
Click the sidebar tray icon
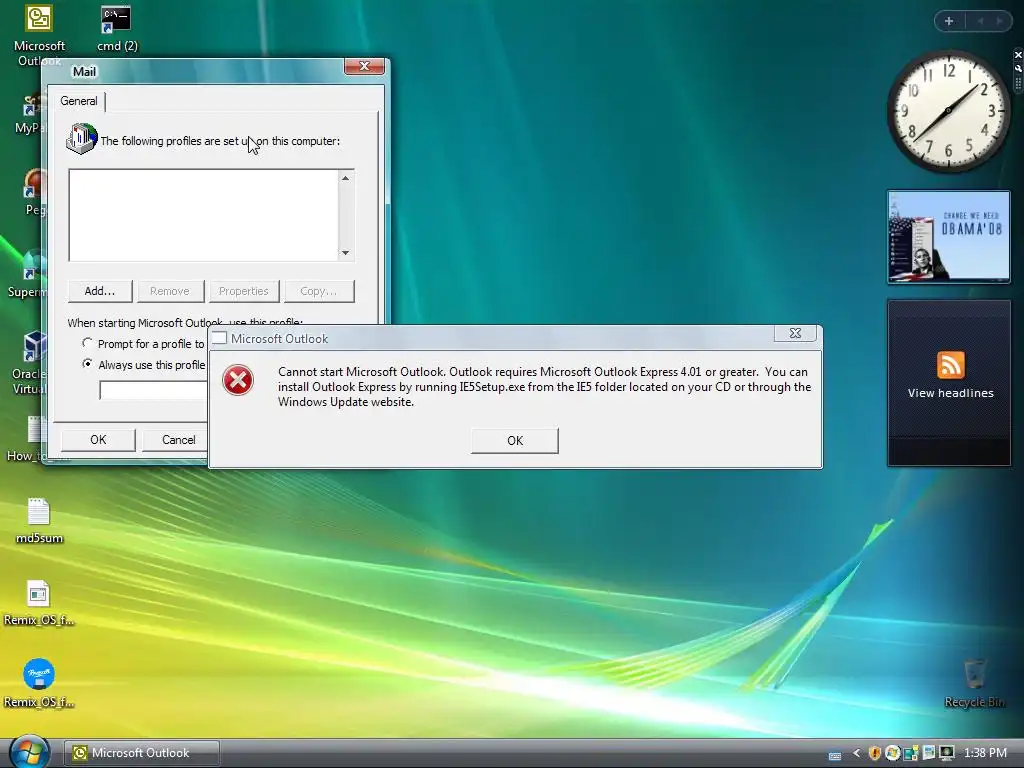928,753
